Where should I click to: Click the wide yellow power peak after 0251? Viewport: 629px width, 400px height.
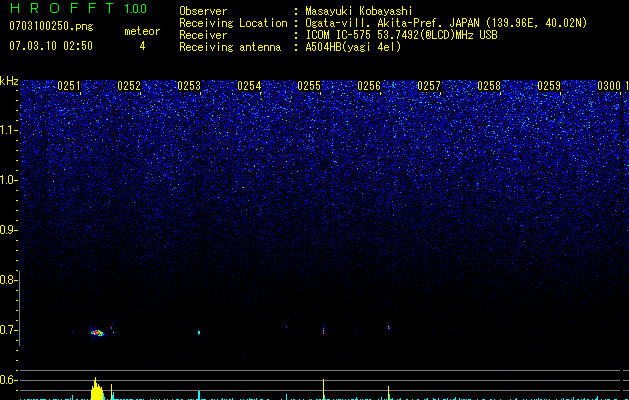coord(97,389)
